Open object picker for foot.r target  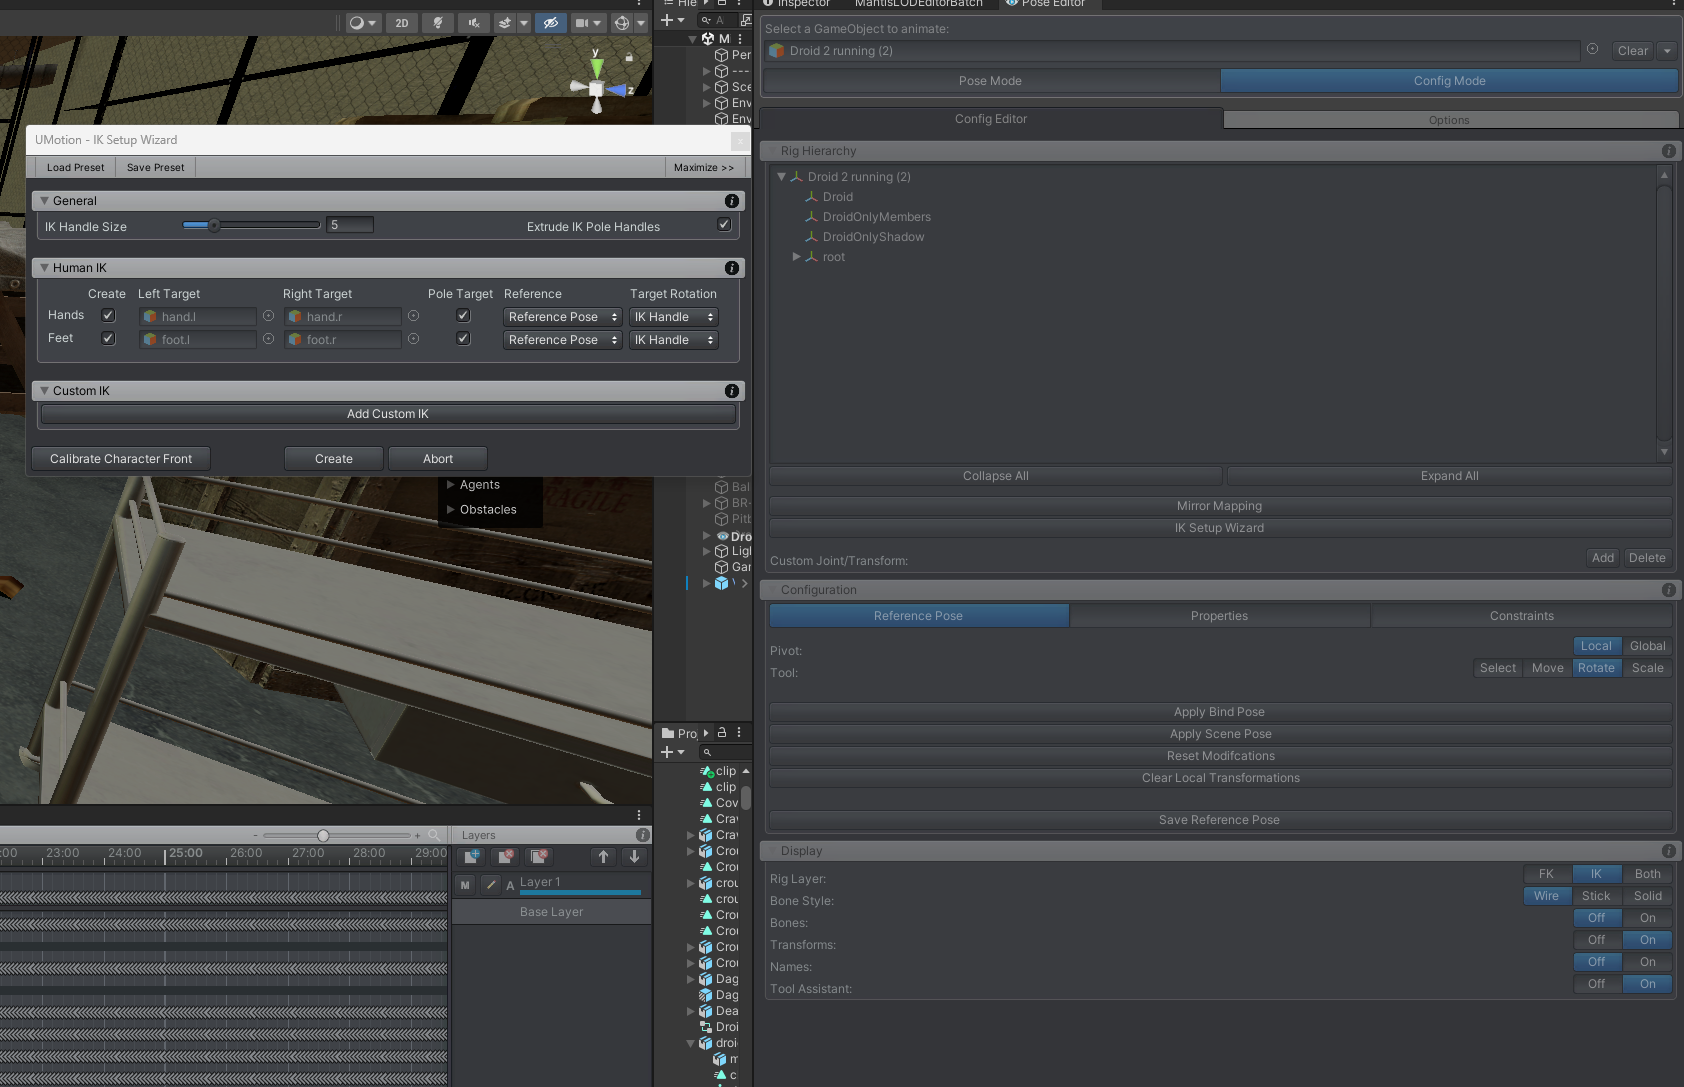coord(413,339)
